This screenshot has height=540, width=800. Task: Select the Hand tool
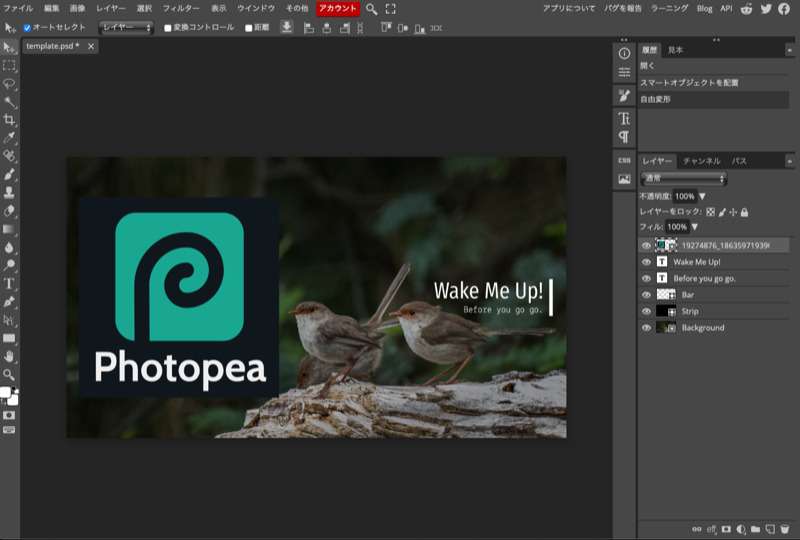pos(9,356)
